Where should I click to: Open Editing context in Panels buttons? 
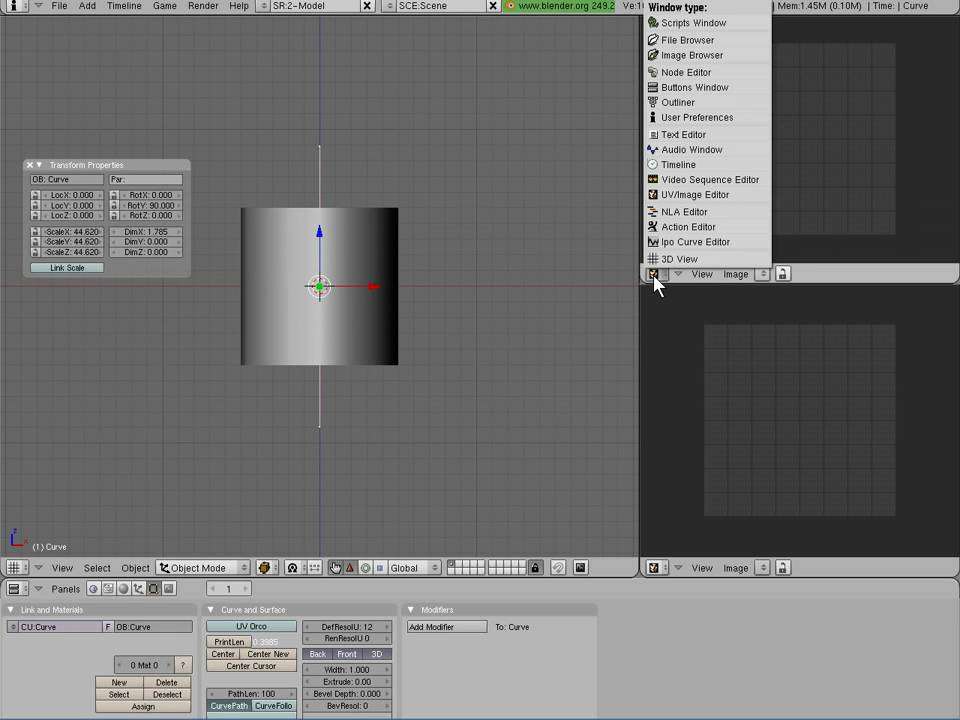point(153,589)
